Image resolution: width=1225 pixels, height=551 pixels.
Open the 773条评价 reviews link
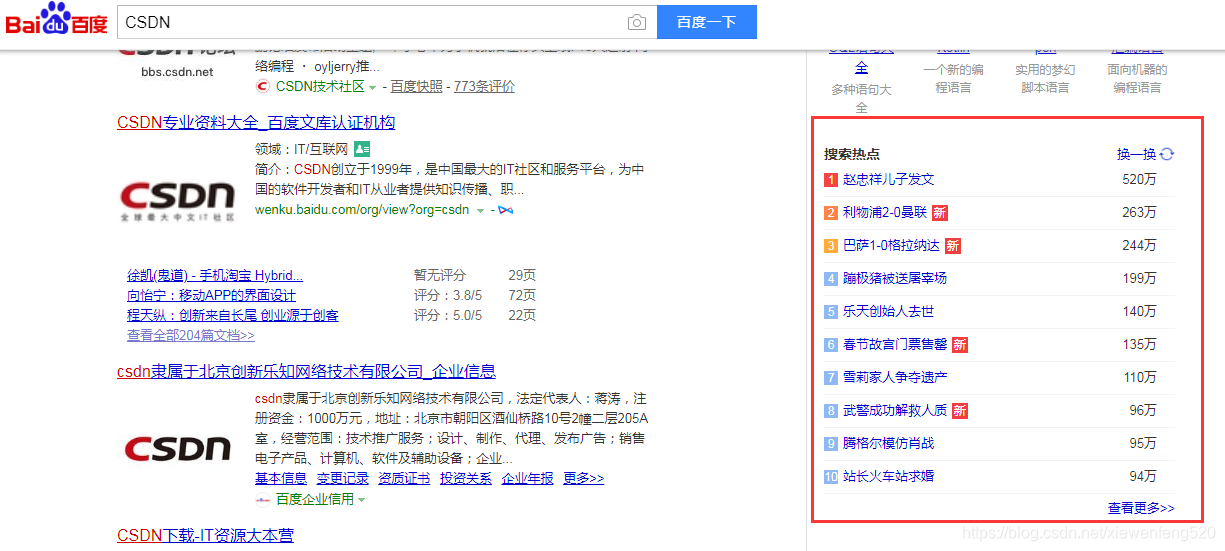[484, 87]
